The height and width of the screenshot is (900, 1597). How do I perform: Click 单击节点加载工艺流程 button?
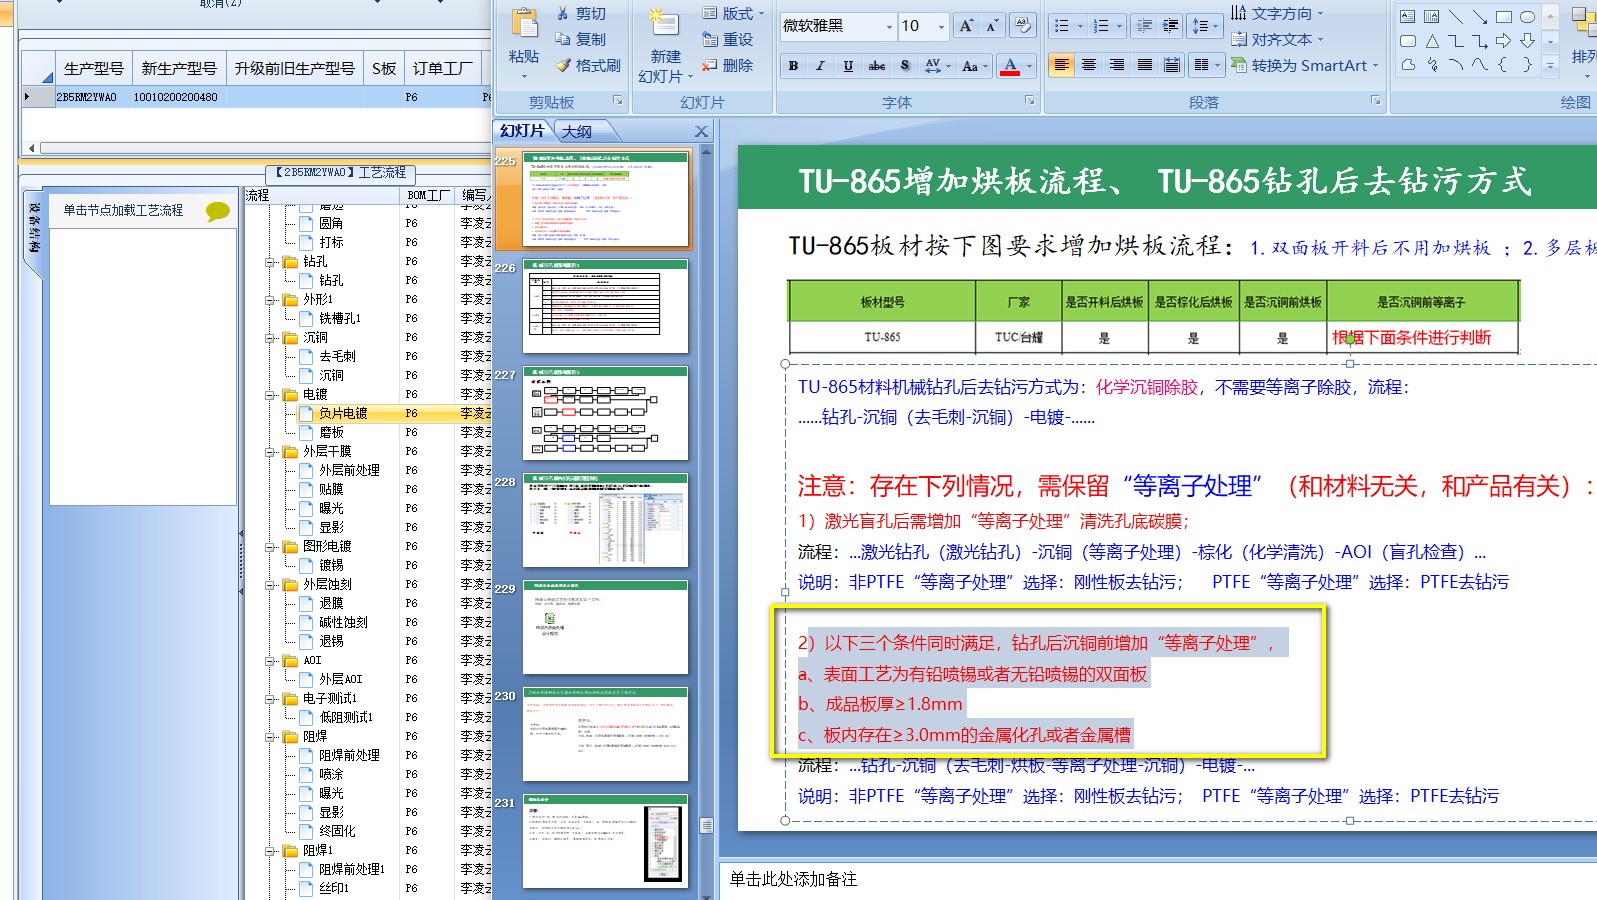[x=123, y=210]
